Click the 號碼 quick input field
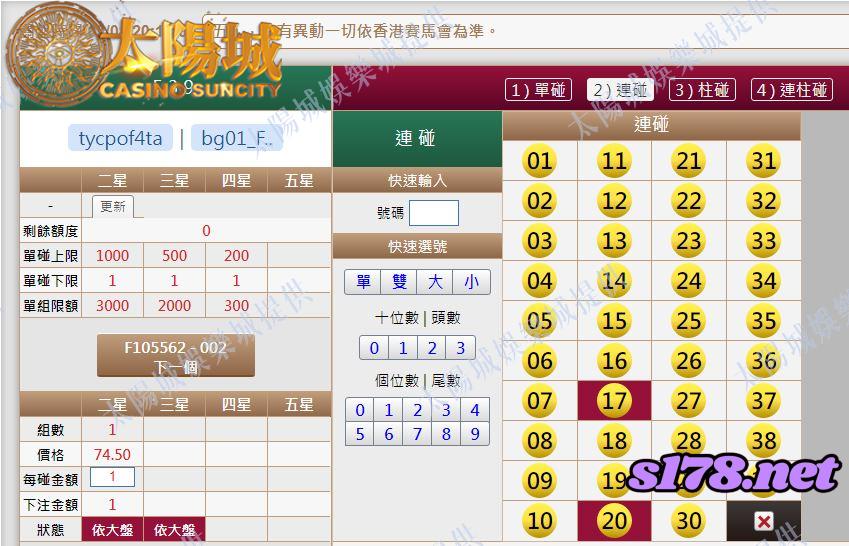This screenshot has width=849, height=546. (434, 213)
